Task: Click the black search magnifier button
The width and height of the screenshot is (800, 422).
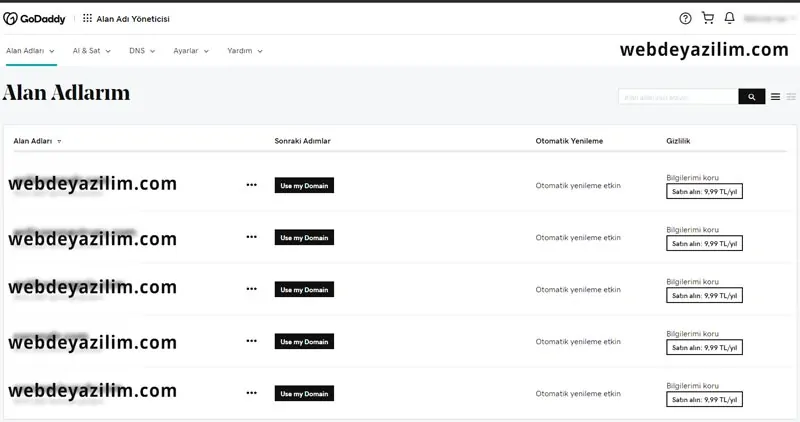Action: click(752, 96)
